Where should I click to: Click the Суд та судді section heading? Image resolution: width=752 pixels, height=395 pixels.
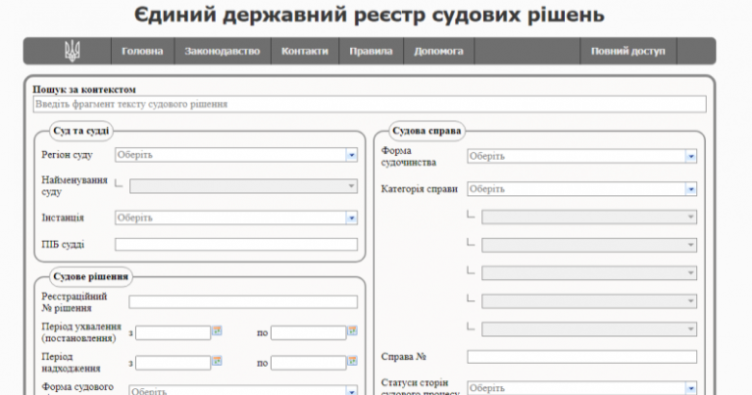pos(81,131)
